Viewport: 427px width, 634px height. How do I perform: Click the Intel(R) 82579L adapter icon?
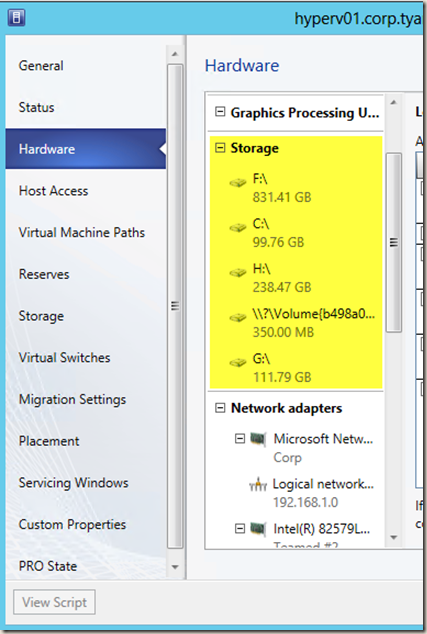[x=258, y=528]
